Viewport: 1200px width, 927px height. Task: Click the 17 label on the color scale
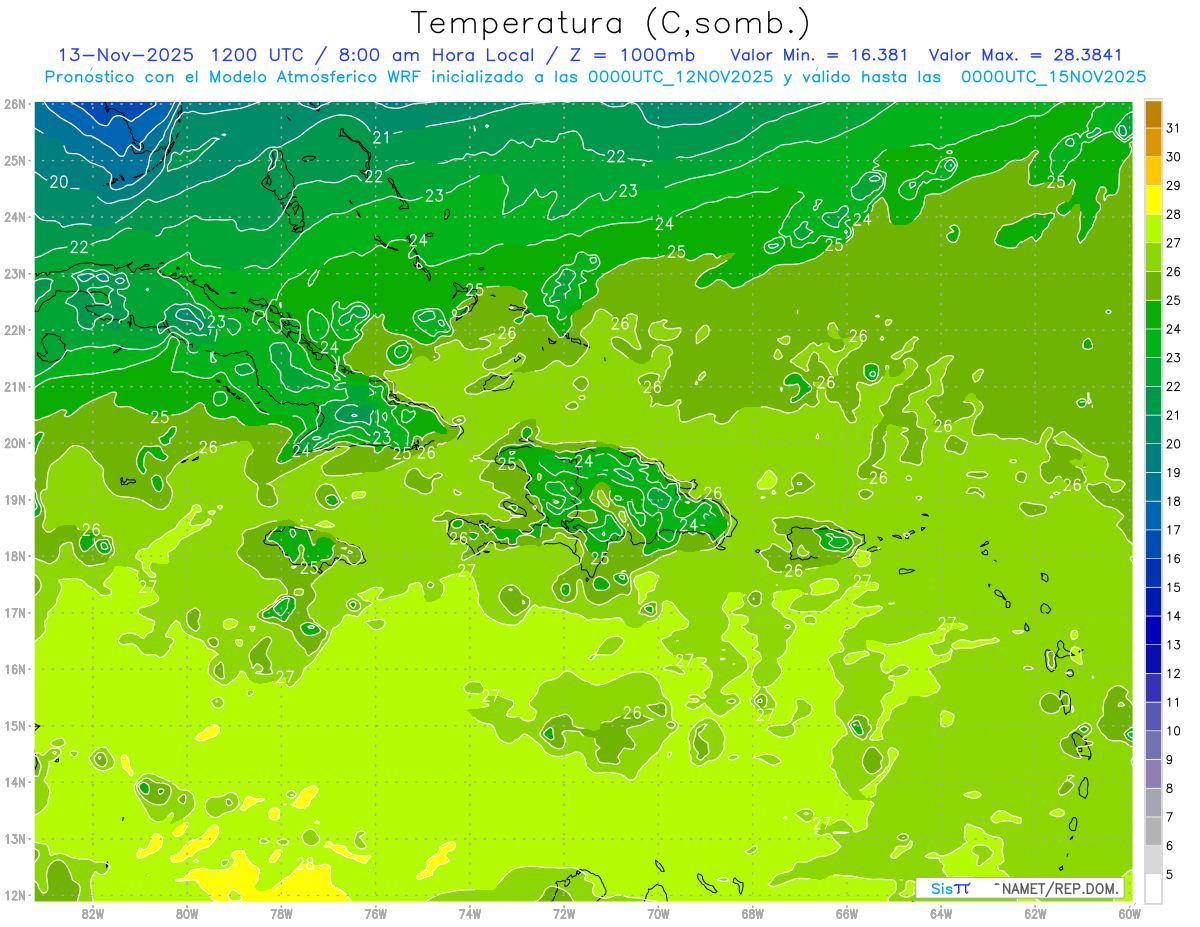1174,530
